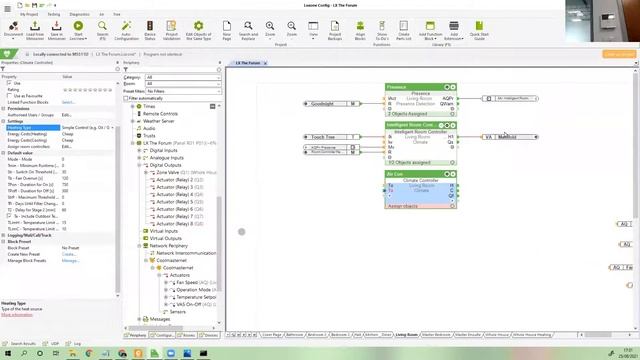
Task: Click the orange button in status bar
Action: click(619, 54)
